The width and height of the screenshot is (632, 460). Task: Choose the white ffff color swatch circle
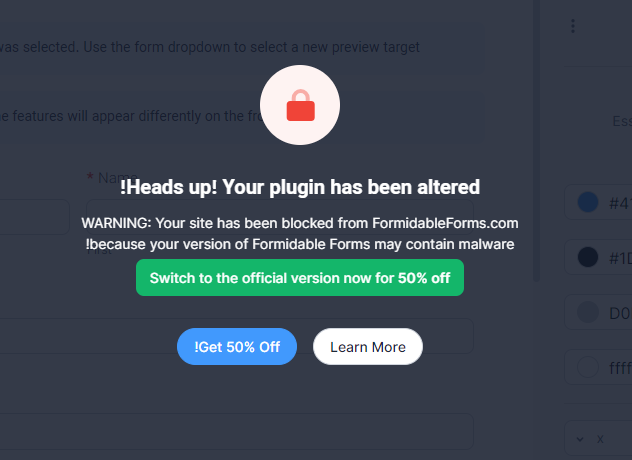click(588, 368)
